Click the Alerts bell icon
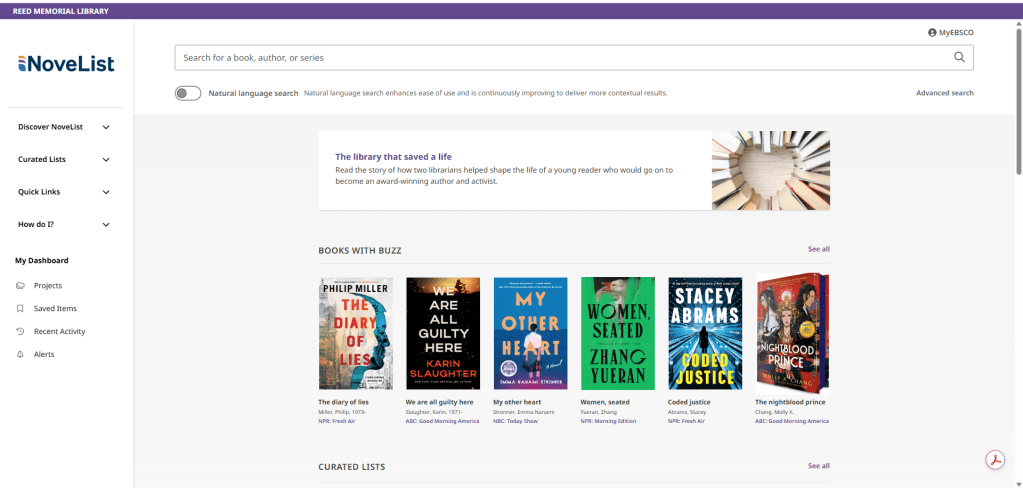The height and width of the screenshot is (488, 1023). pos(21,354)
